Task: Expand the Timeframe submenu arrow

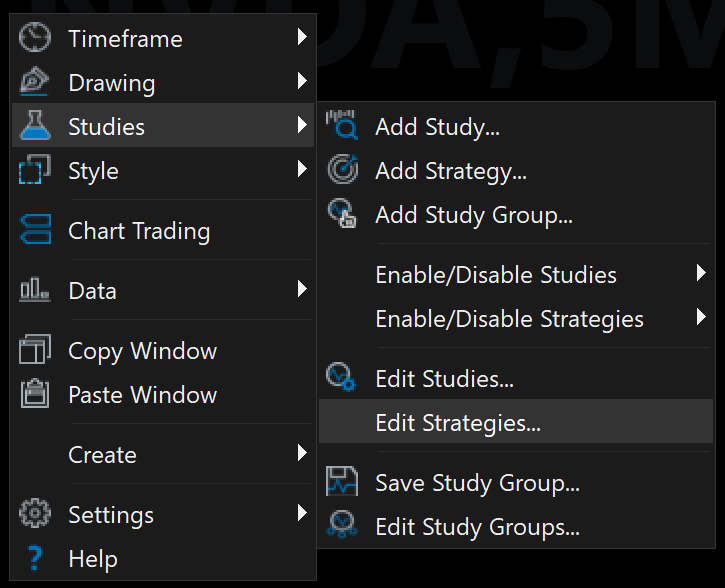Action: pos(302,37)
